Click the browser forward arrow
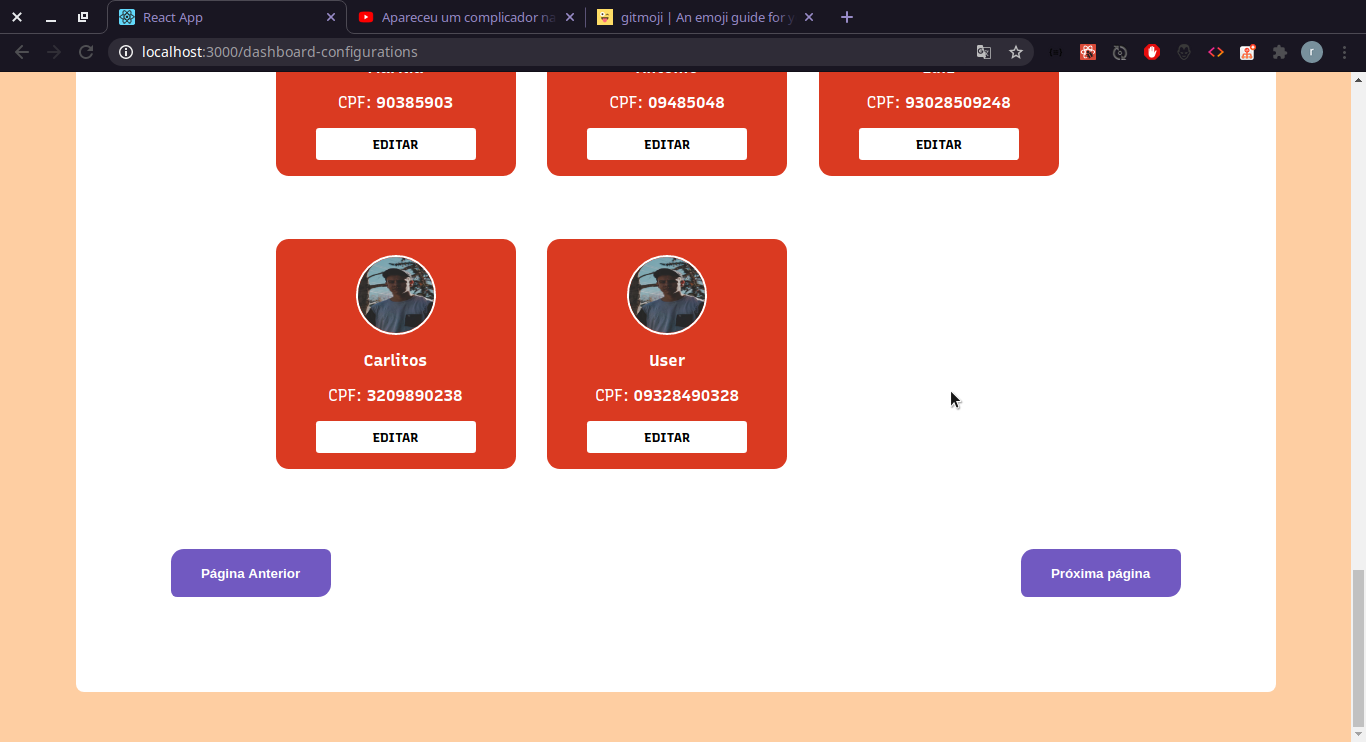 54,52
